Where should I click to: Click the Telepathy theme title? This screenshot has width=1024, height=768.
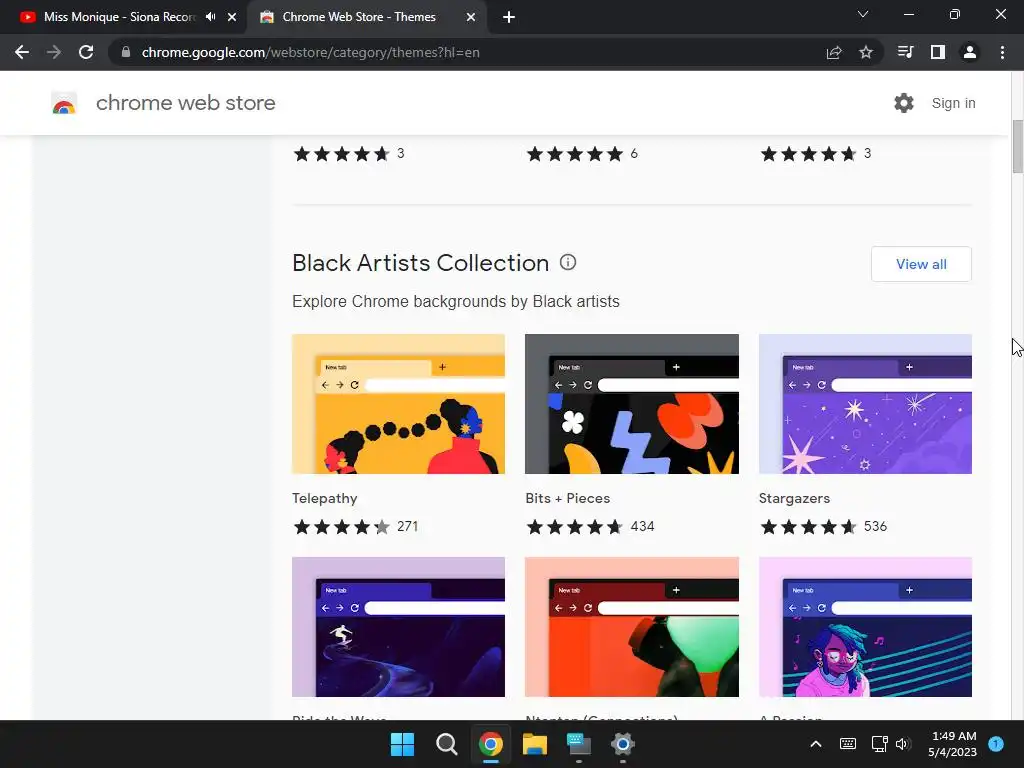click(x=325, y=498)
